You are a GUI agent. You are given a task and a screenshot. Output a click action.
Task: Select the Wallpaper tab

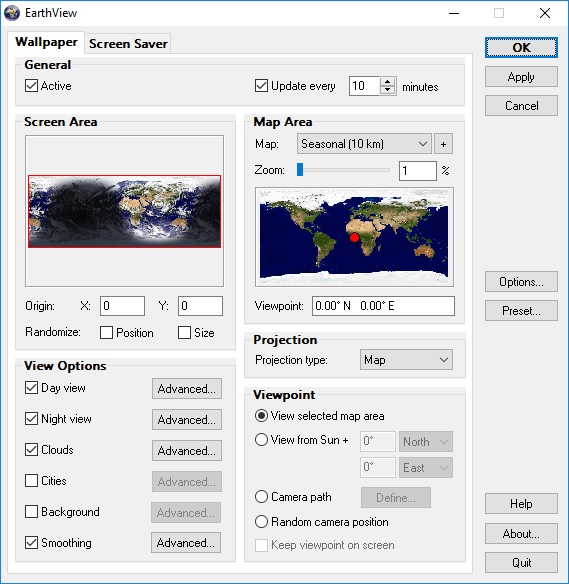46,42
